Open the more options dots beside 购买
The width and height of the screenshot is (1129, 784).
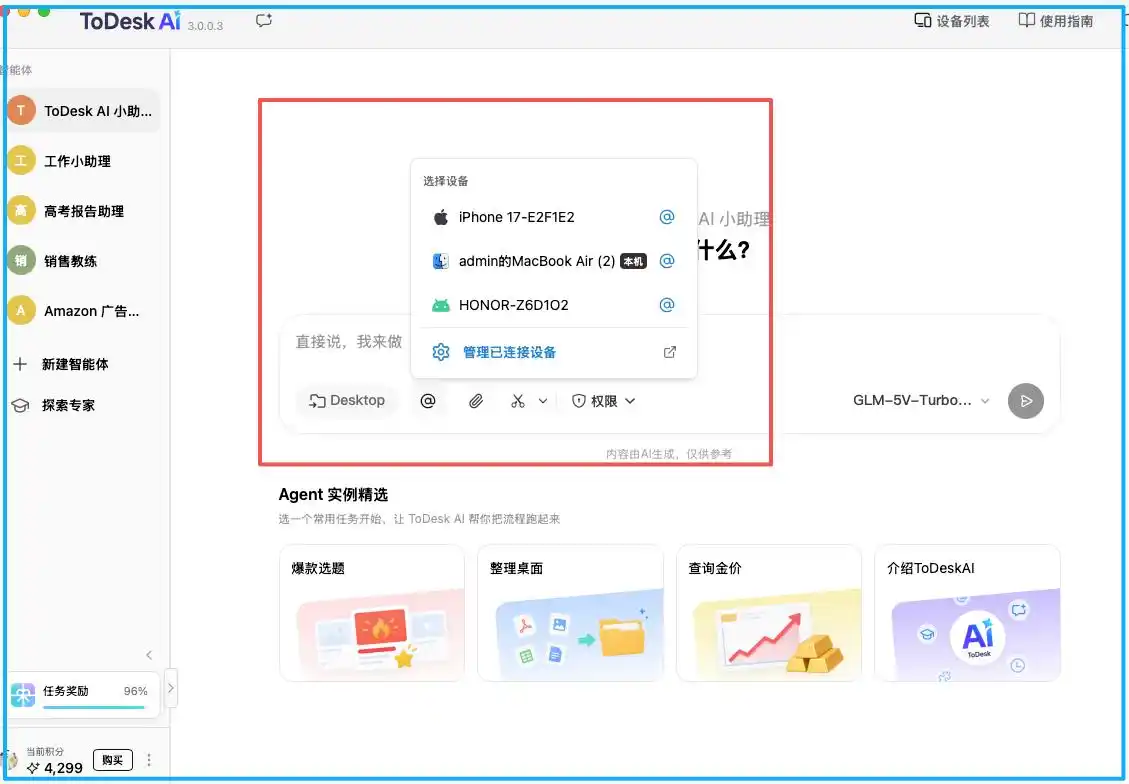pyautogui.click(x=149, y=760)
